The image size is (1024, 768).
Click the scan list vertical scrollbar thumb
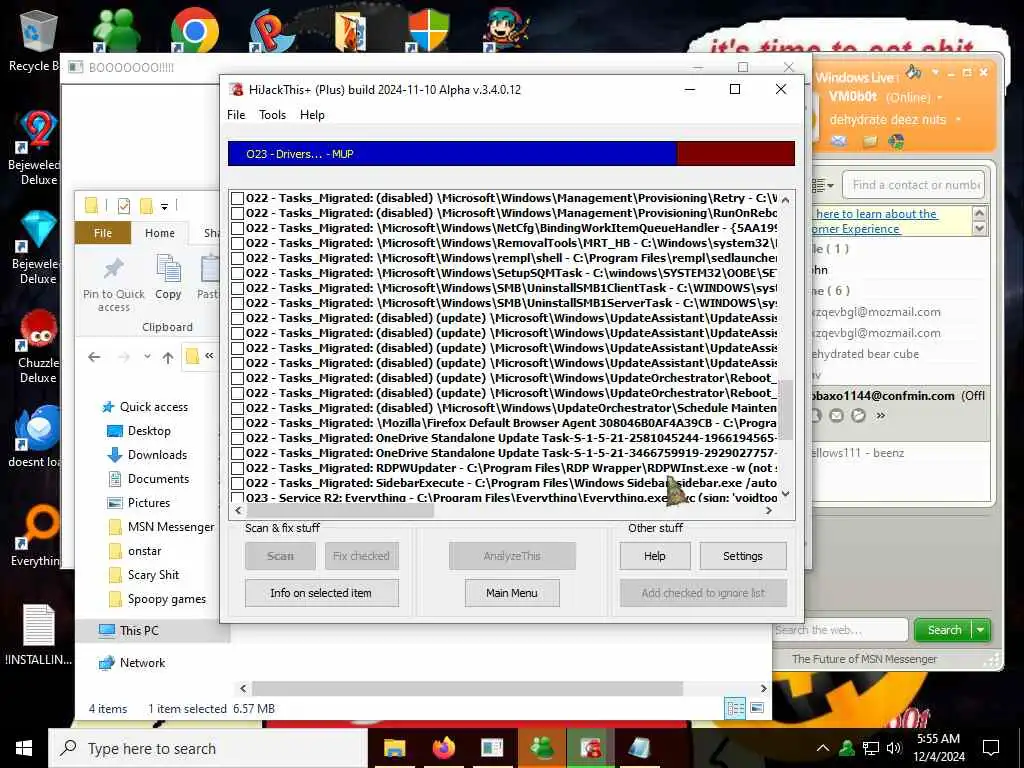point(786,410)
